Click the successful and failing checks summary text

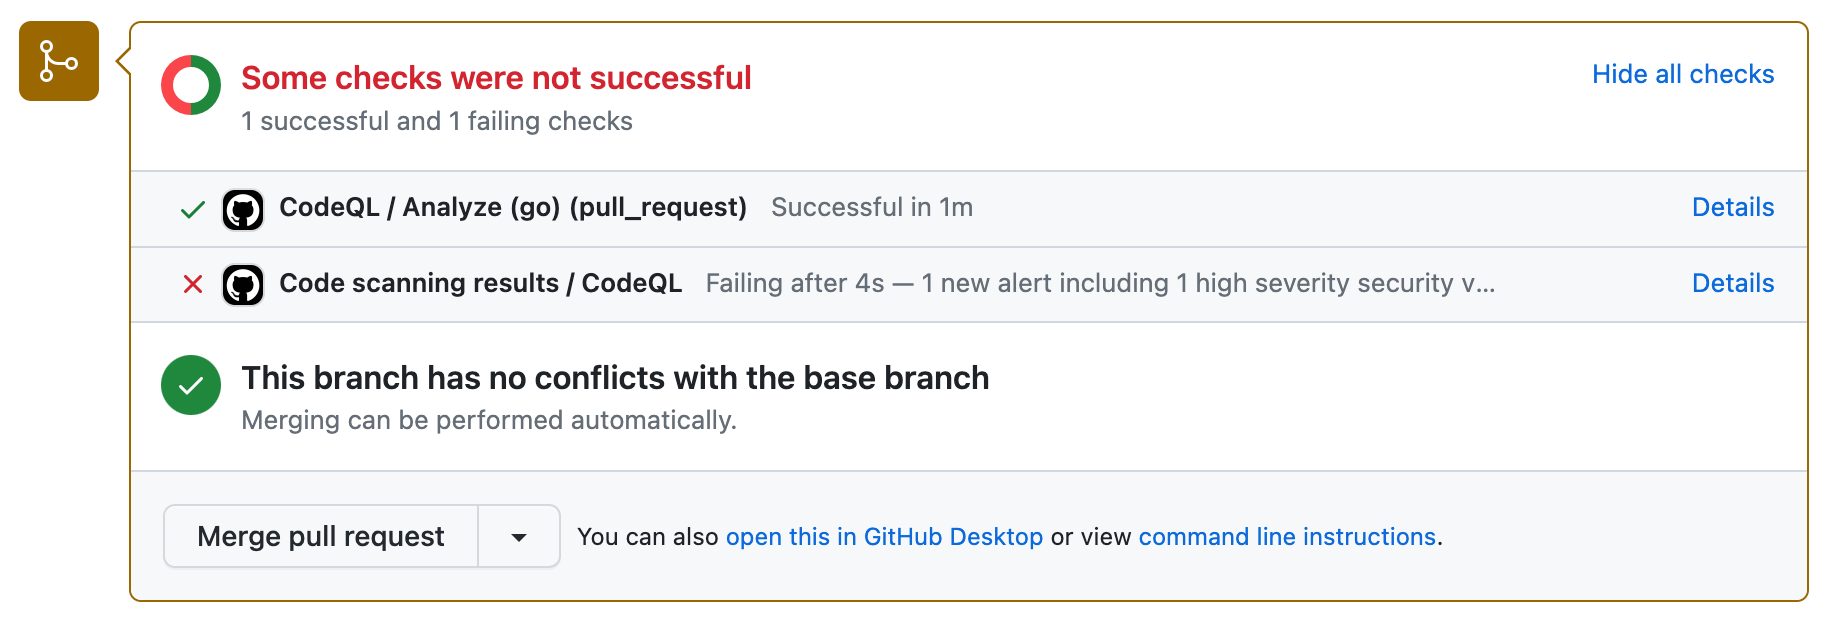(436, 121)
